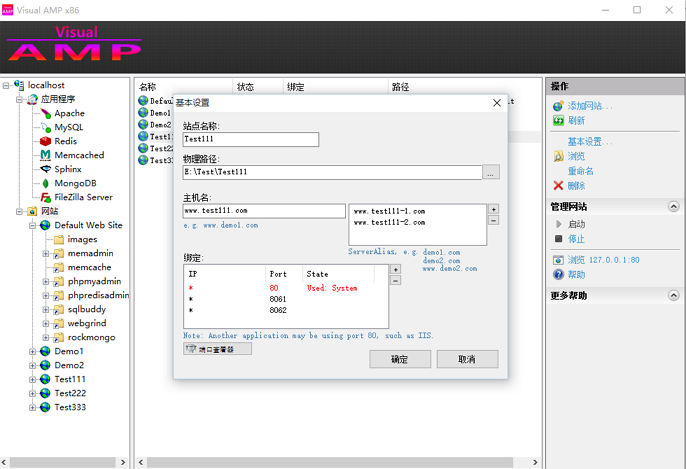Click the physical path browse ... button
This screenshot has height=469, width=686.
(491, 172)
